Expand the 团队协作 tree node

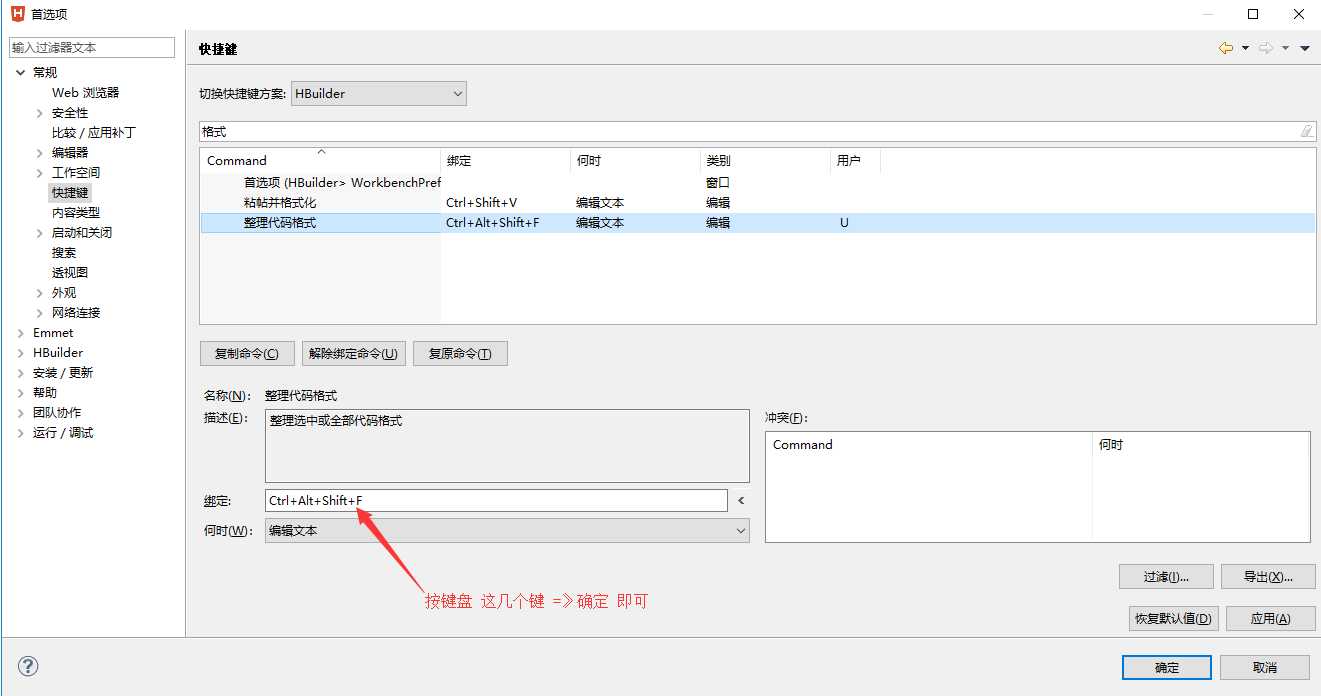[x=21, y=413]
